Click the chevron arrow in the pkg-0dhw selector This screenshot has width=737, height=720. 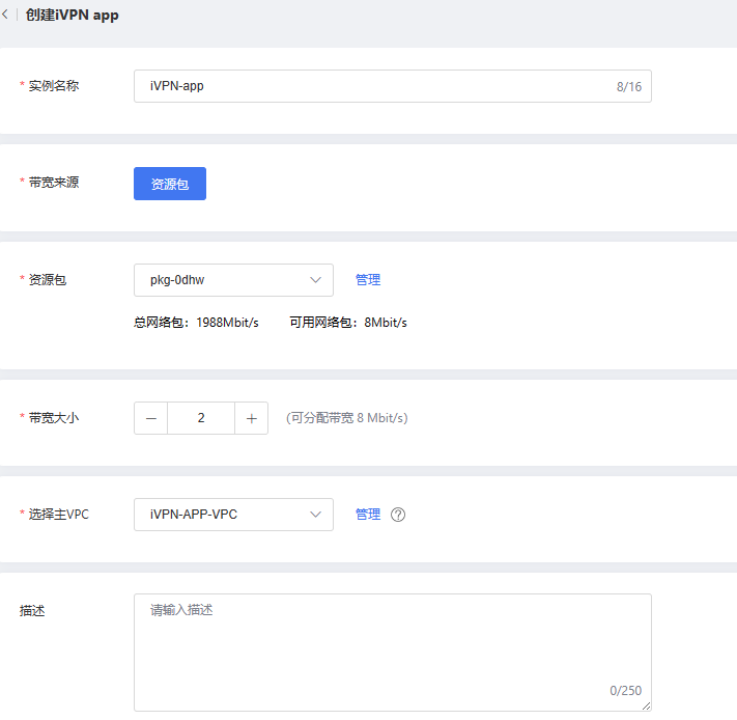pyautogui.click(x=316, y=280)
